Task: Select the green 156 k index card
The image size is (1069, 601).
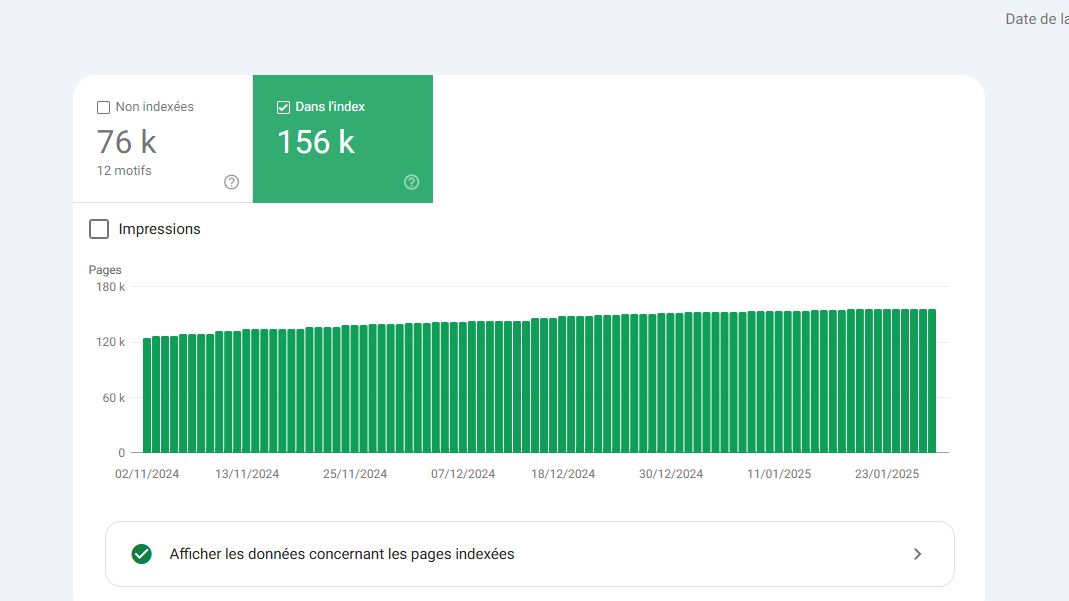Action: [x=343, y=139]
